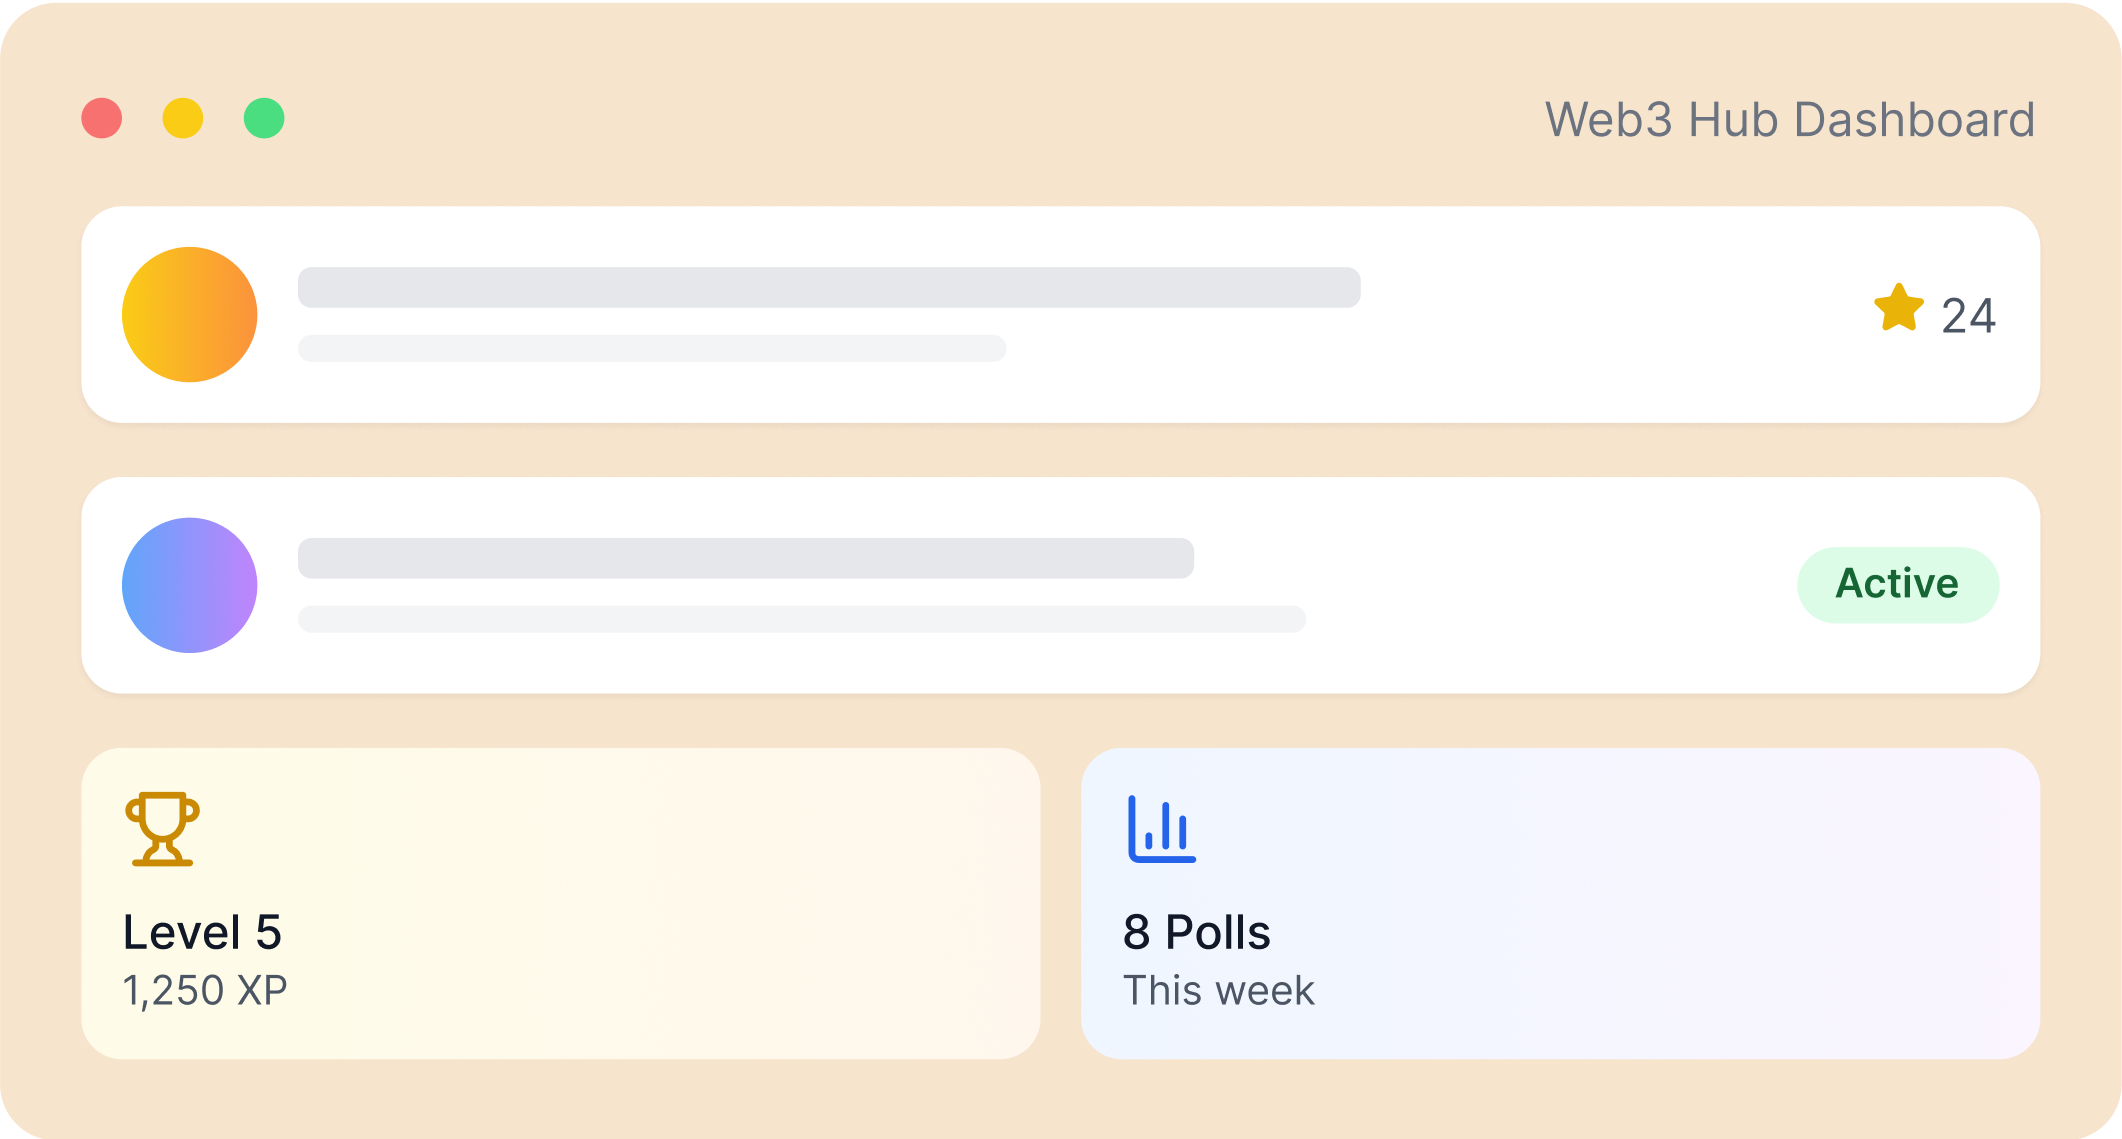
Task: Click the first card's title placeholder bar
Action: tap(829, 287)
